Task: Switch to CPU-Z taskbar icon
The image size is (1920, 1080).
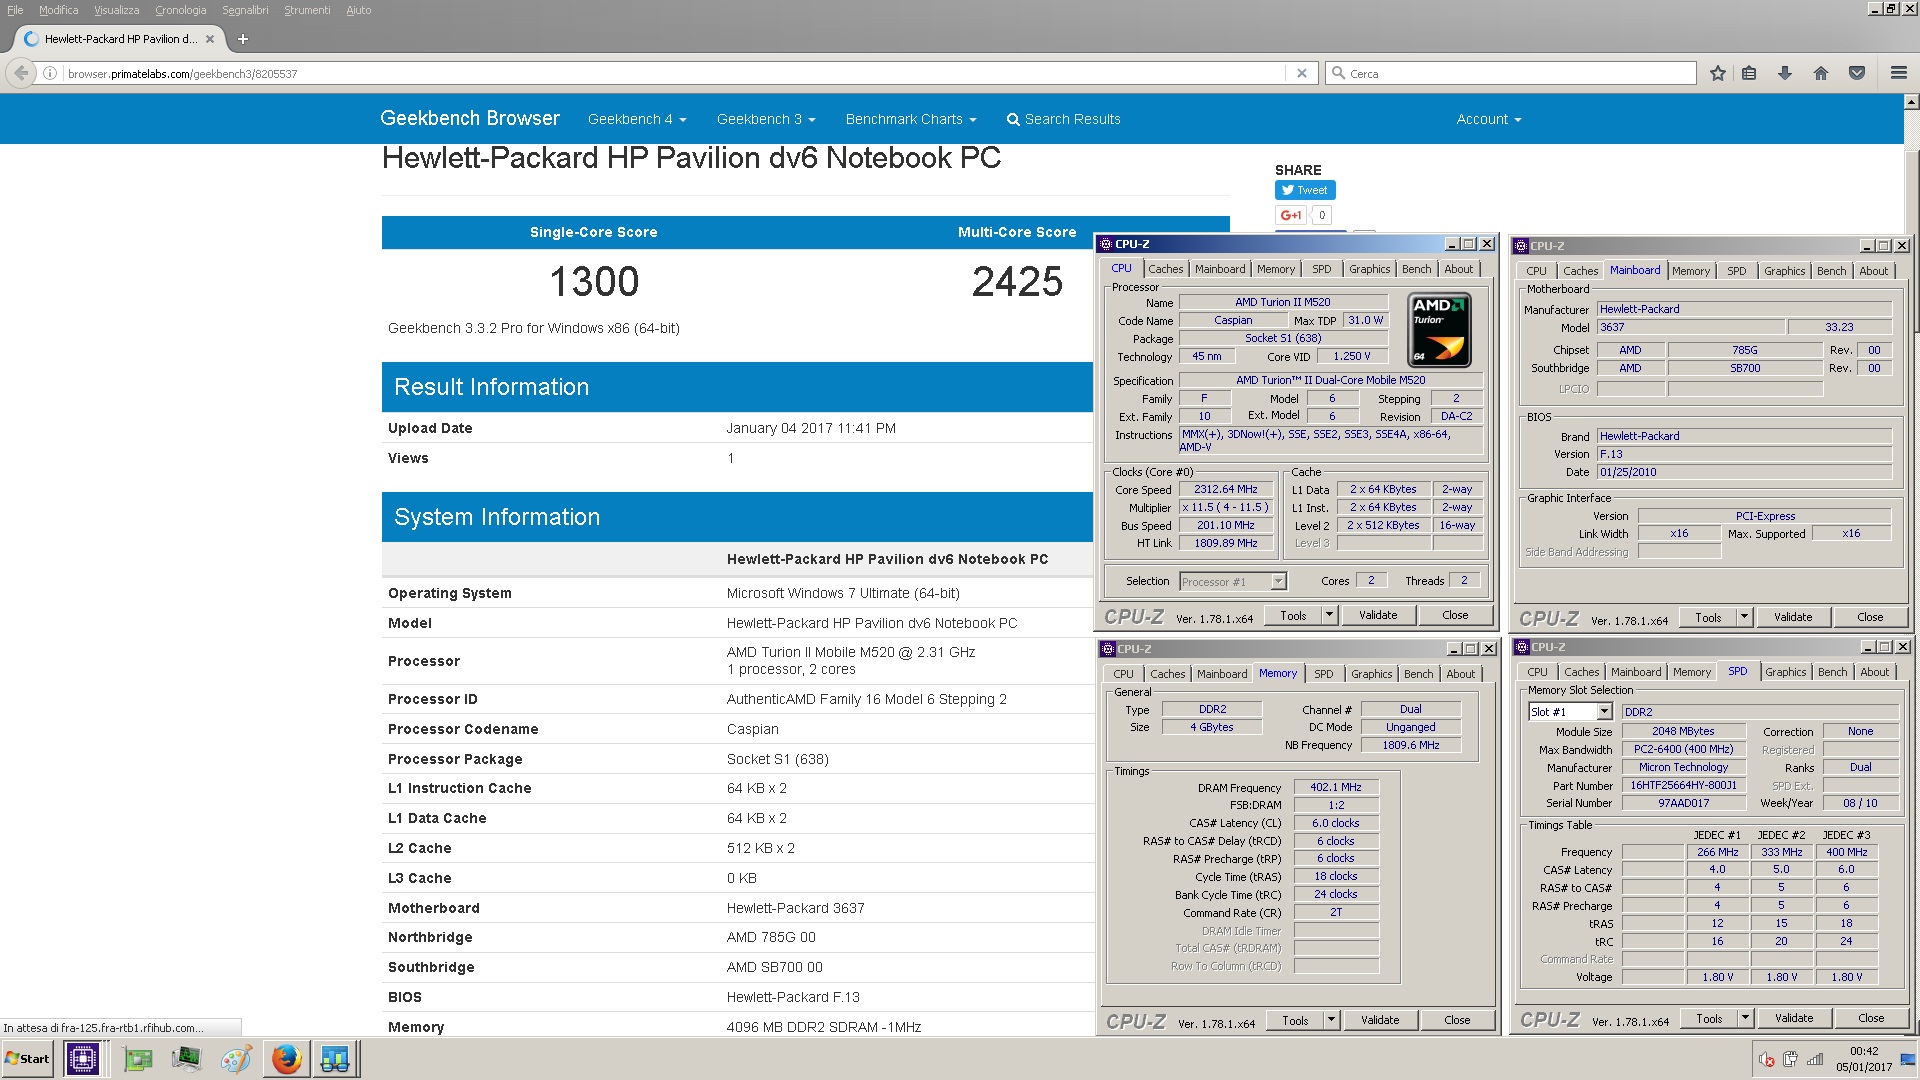Action: coord(83,1059)
